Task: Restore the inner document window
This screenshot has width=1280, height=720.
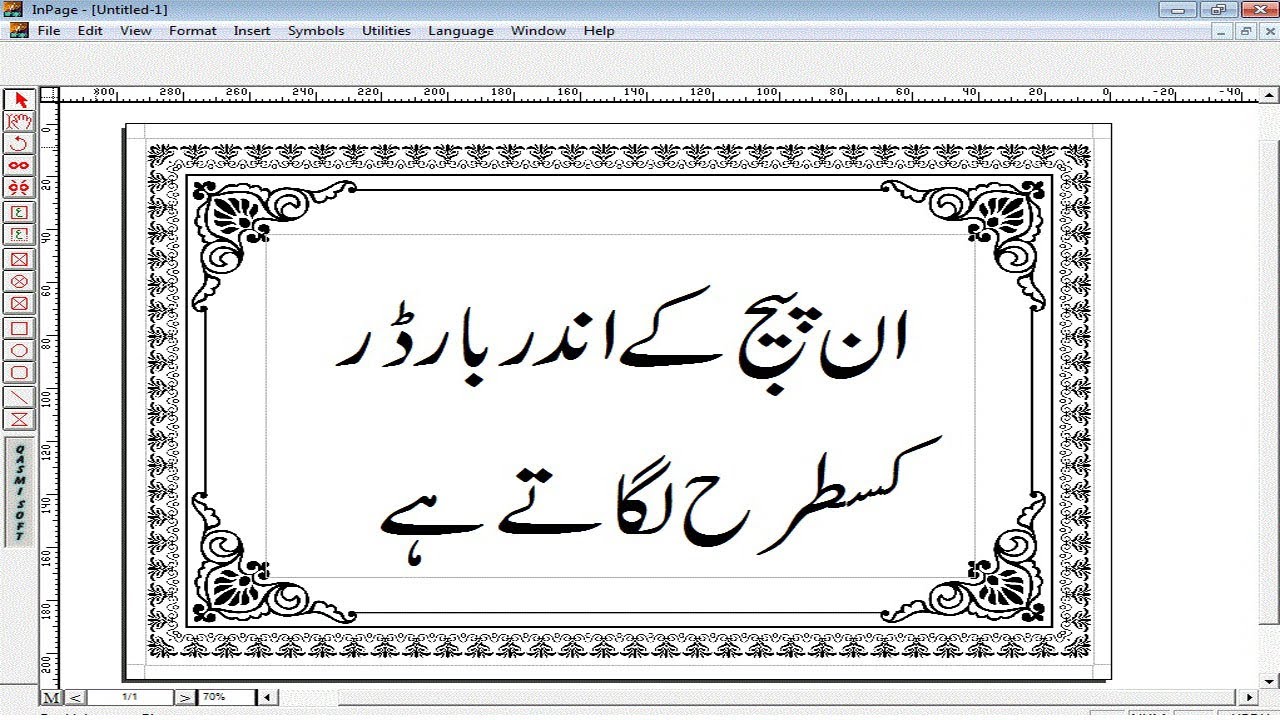Action: click(1245, 31)
